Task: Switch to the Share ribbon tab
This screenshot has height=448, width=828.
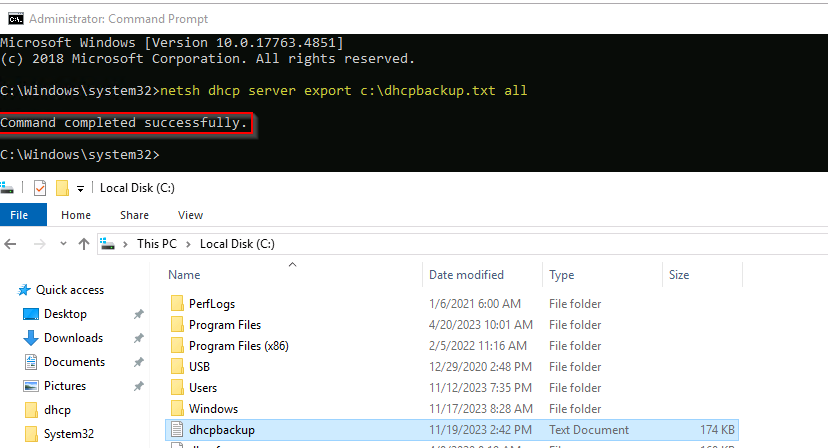Action: [134, 215]
